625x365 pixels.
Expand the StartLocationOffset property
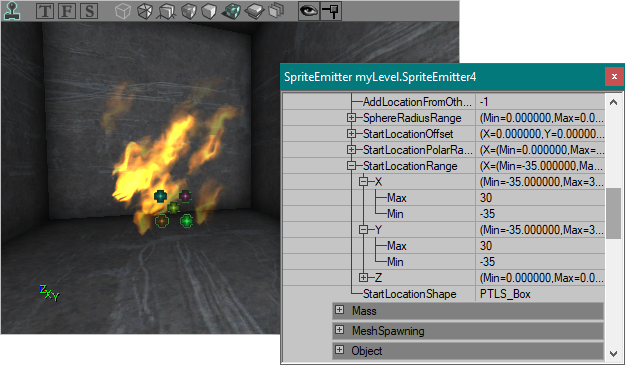pyautogui.click(x=351, y=133)
